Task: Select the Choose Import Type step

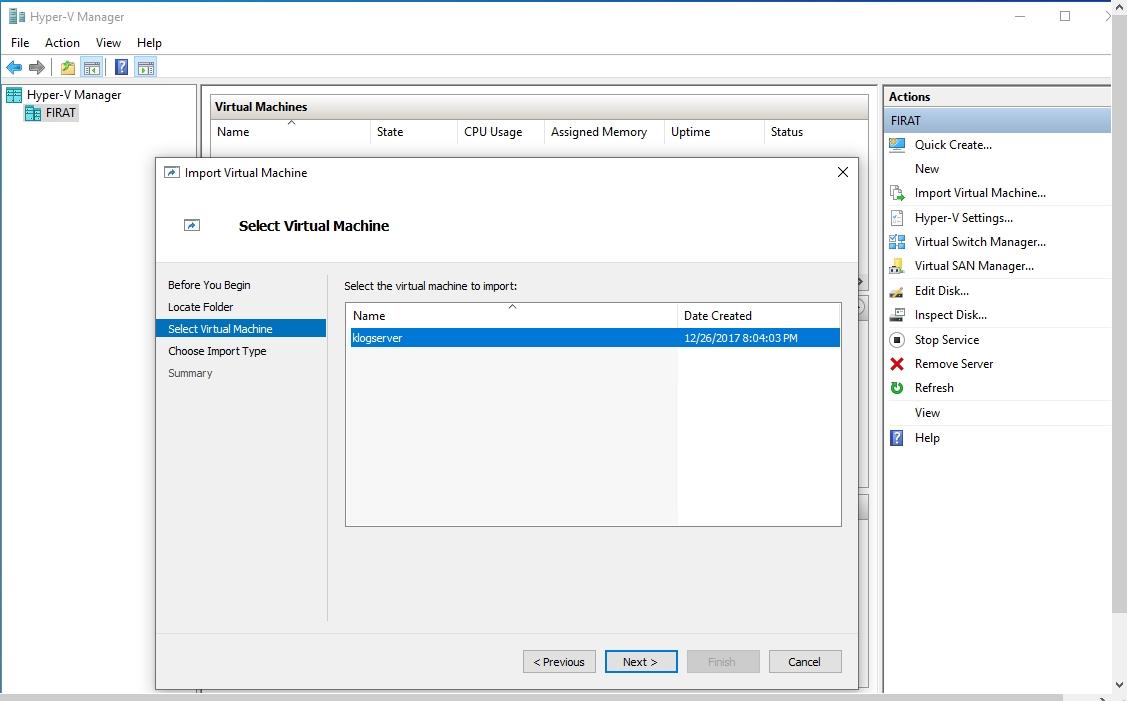Action: (217, 351)
